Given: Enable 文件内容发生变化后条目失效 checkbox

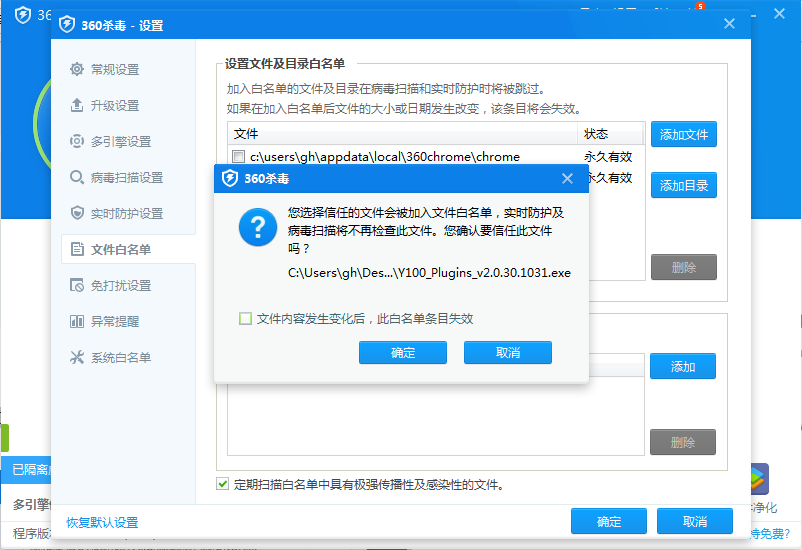Looking at the screenshot, I should tap(245, 319).
